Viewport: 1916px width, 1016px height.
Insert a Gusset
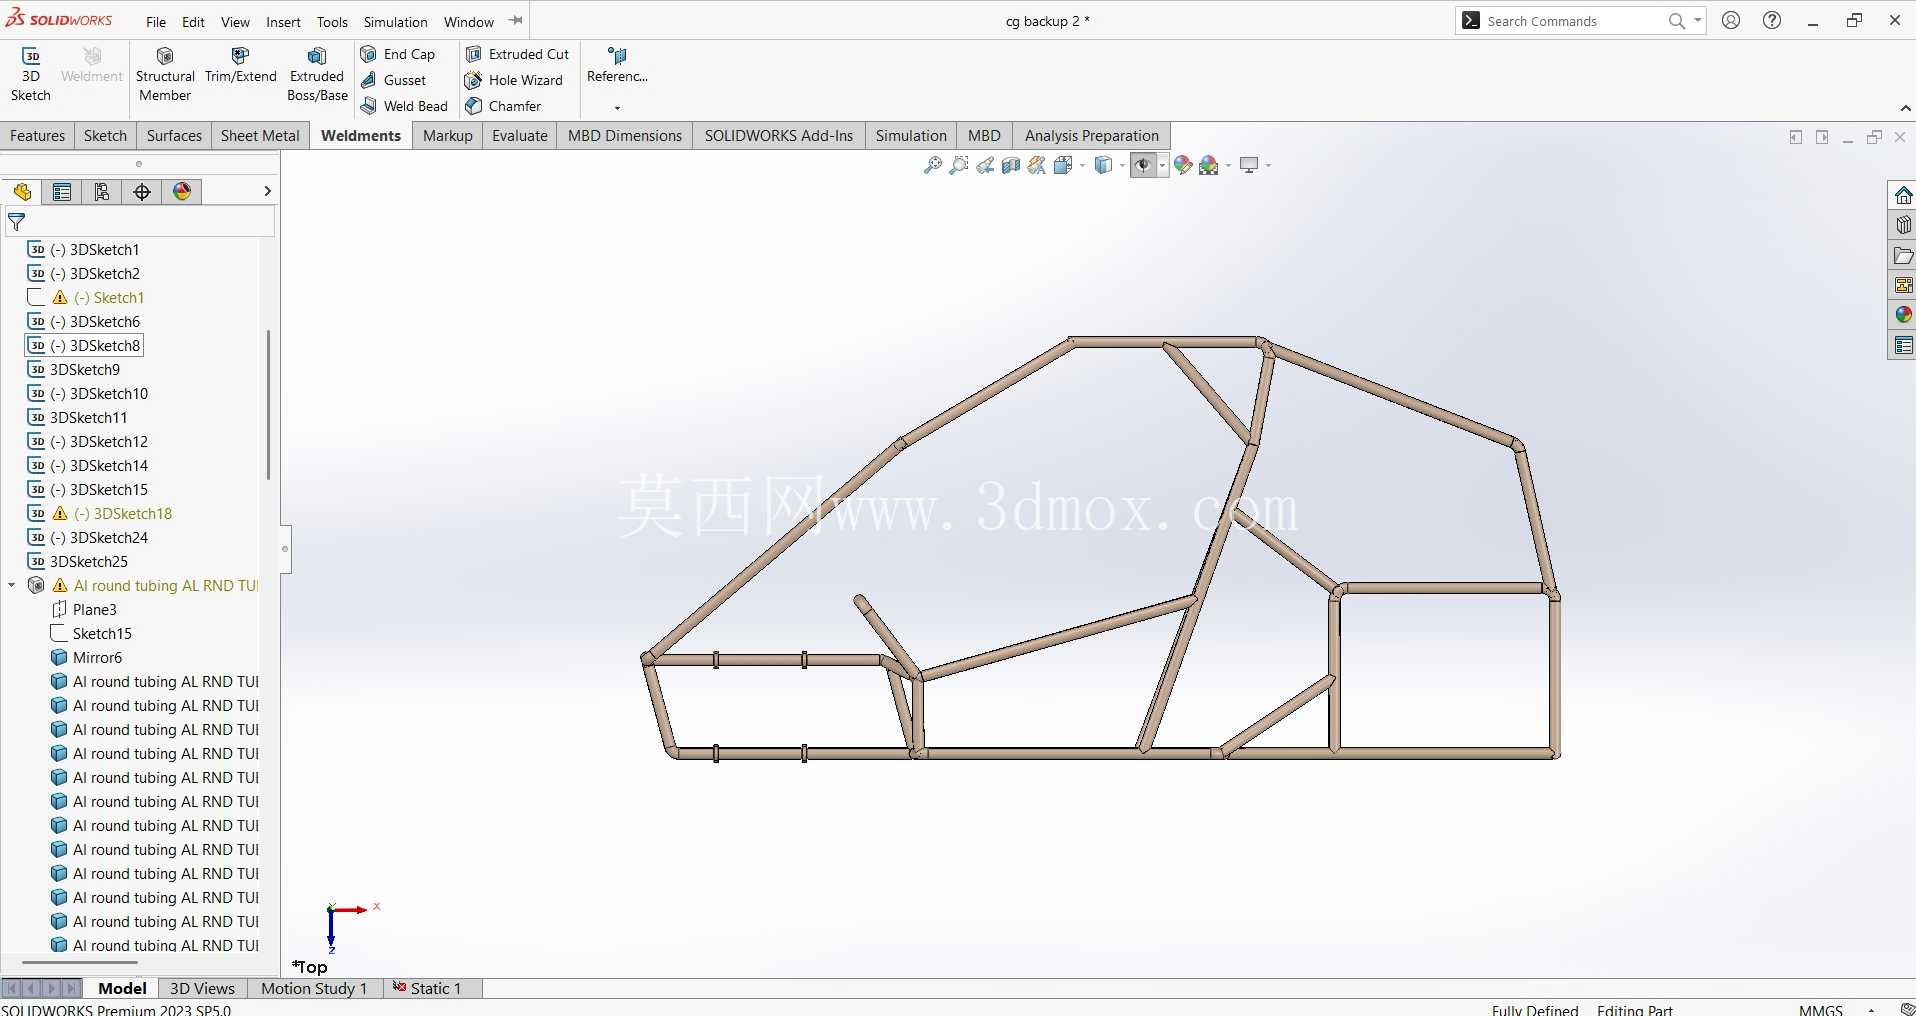pos(394,80)
